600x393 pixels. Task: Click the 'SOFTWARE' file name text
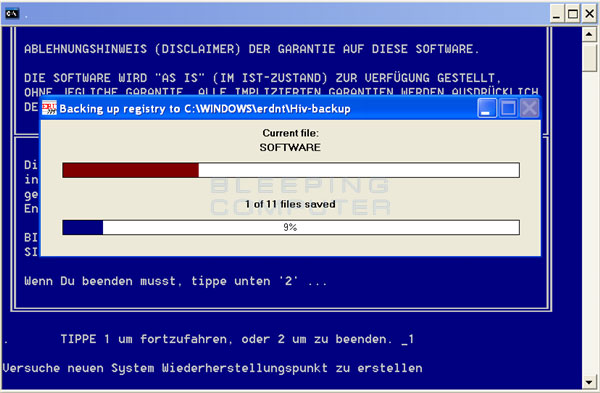coord(290,147)
